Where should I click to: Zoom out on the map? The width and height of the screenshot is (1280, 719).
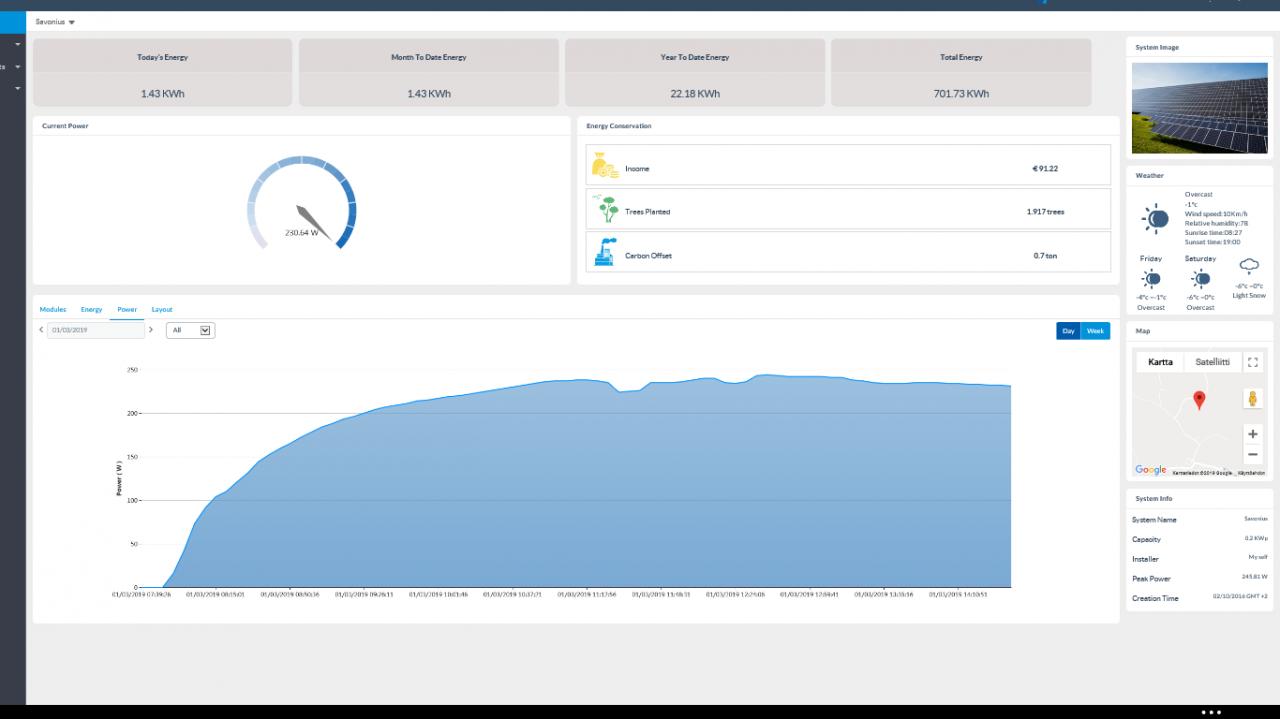coord(1253,455)
